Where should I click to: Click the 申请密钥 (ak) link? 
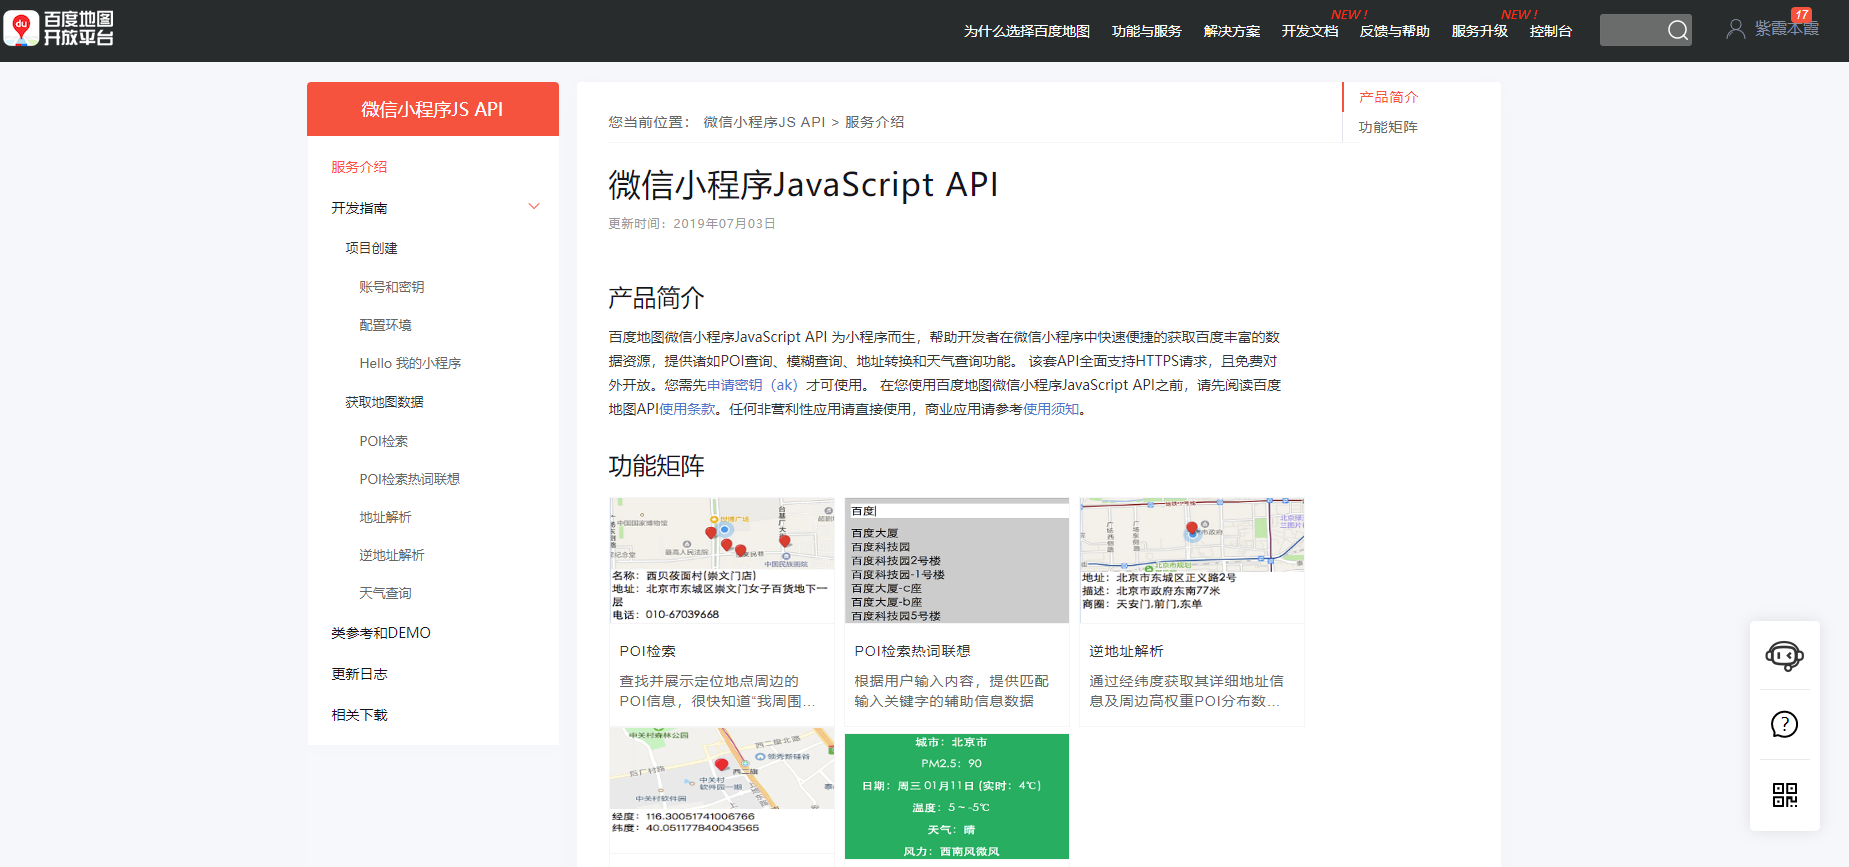coord(752,385)
